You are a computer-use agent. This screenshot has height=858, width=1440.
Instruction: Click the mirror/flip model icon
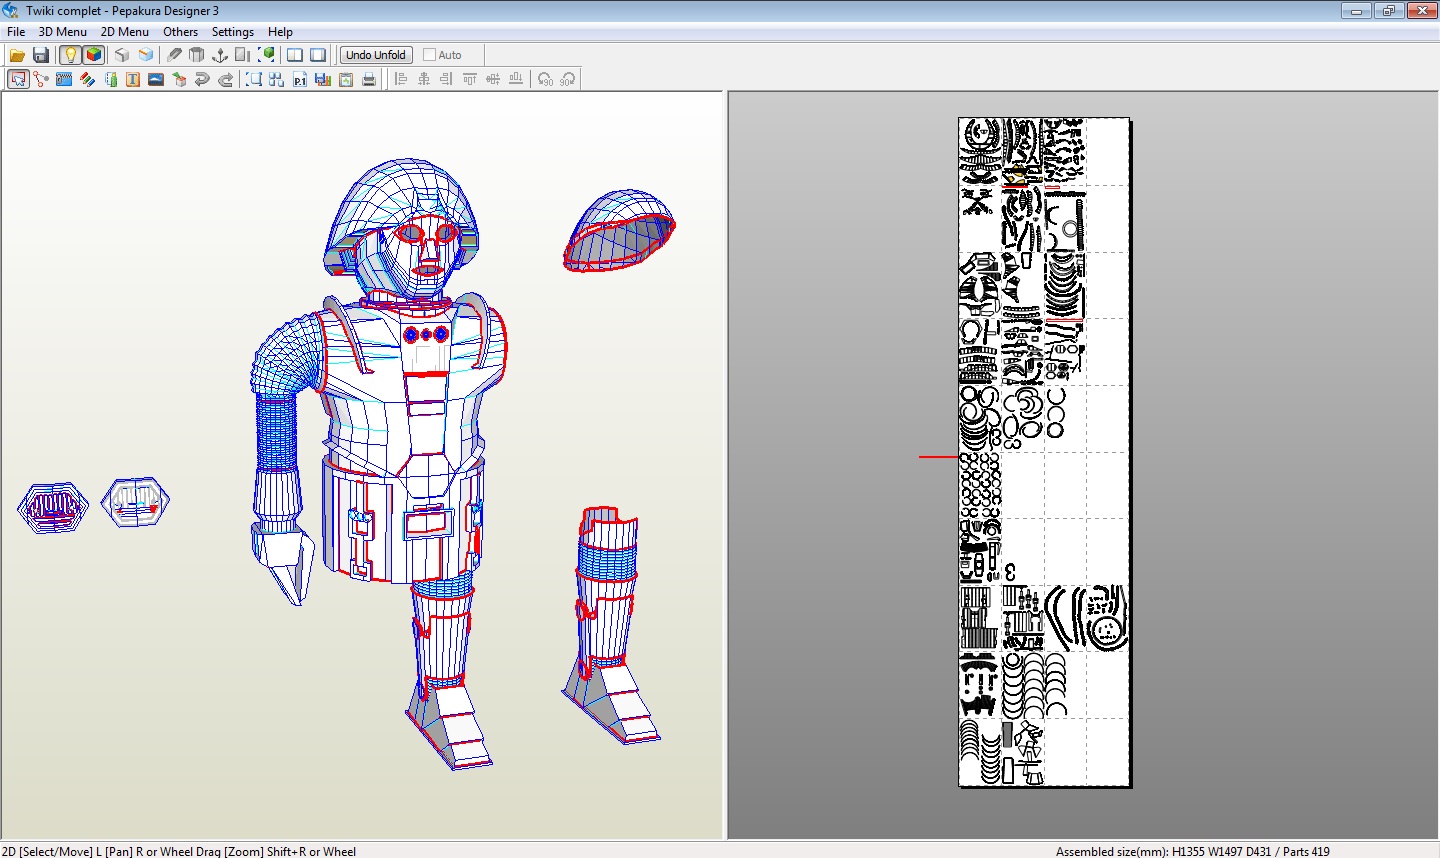(x=243, y=55)
